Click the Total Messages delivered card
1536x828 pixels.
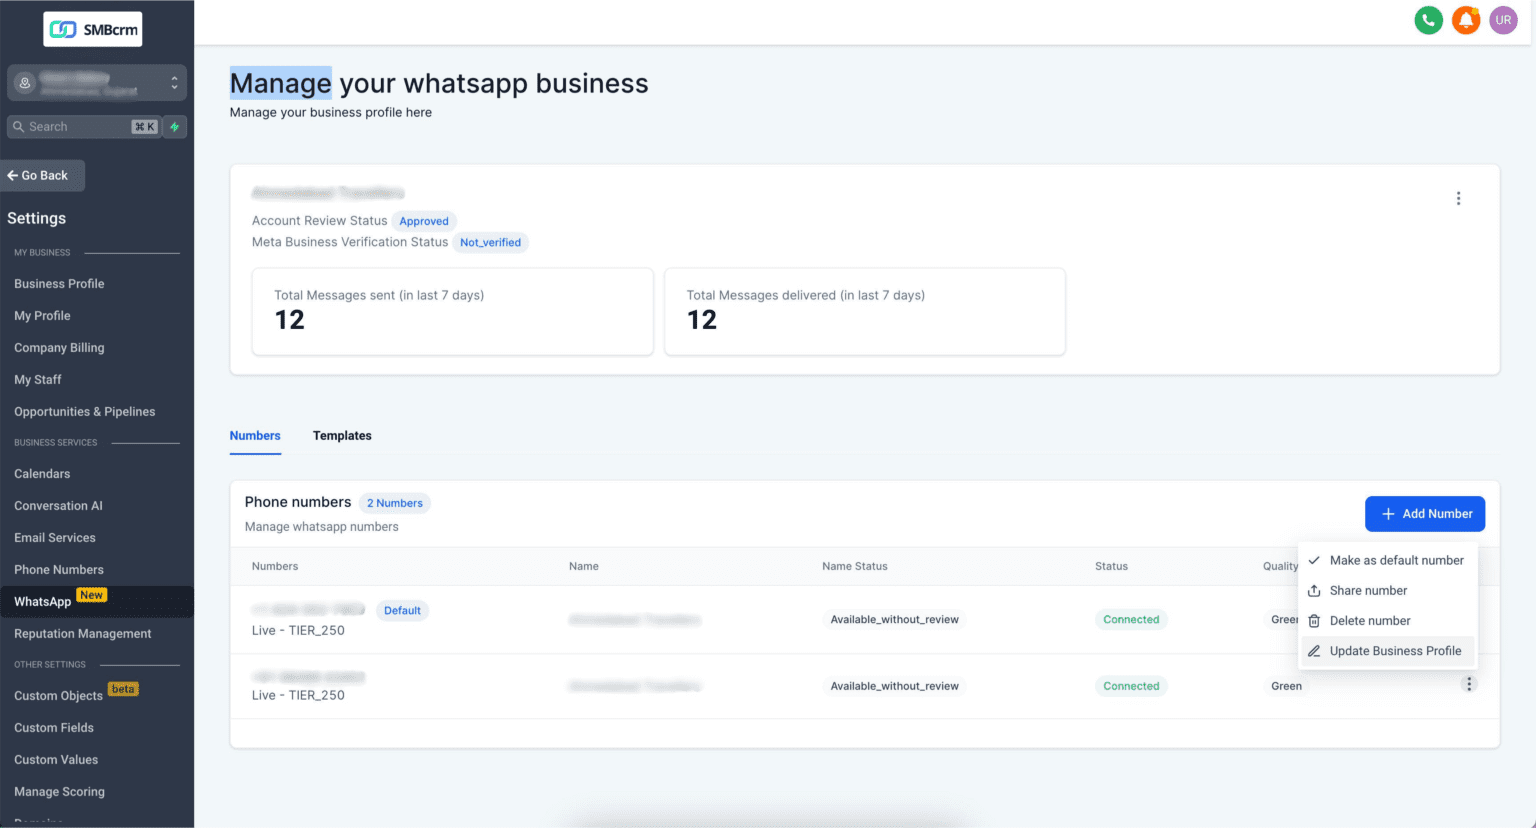pyautogui.click(x=865, y=311)
